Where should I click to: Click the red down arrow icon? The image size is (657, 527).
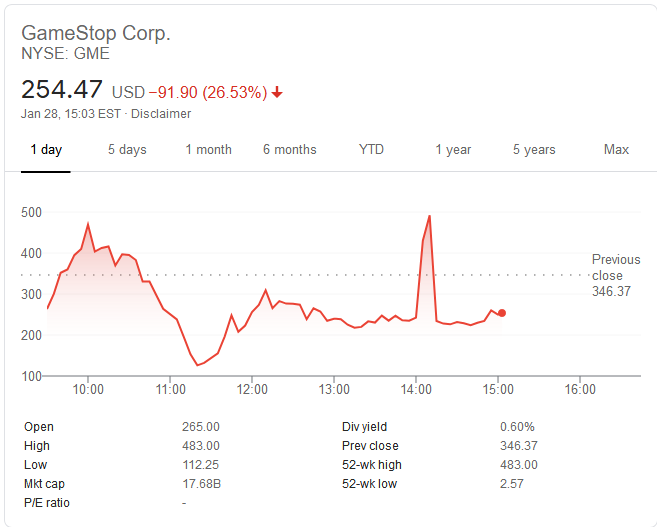pos(277,93)
